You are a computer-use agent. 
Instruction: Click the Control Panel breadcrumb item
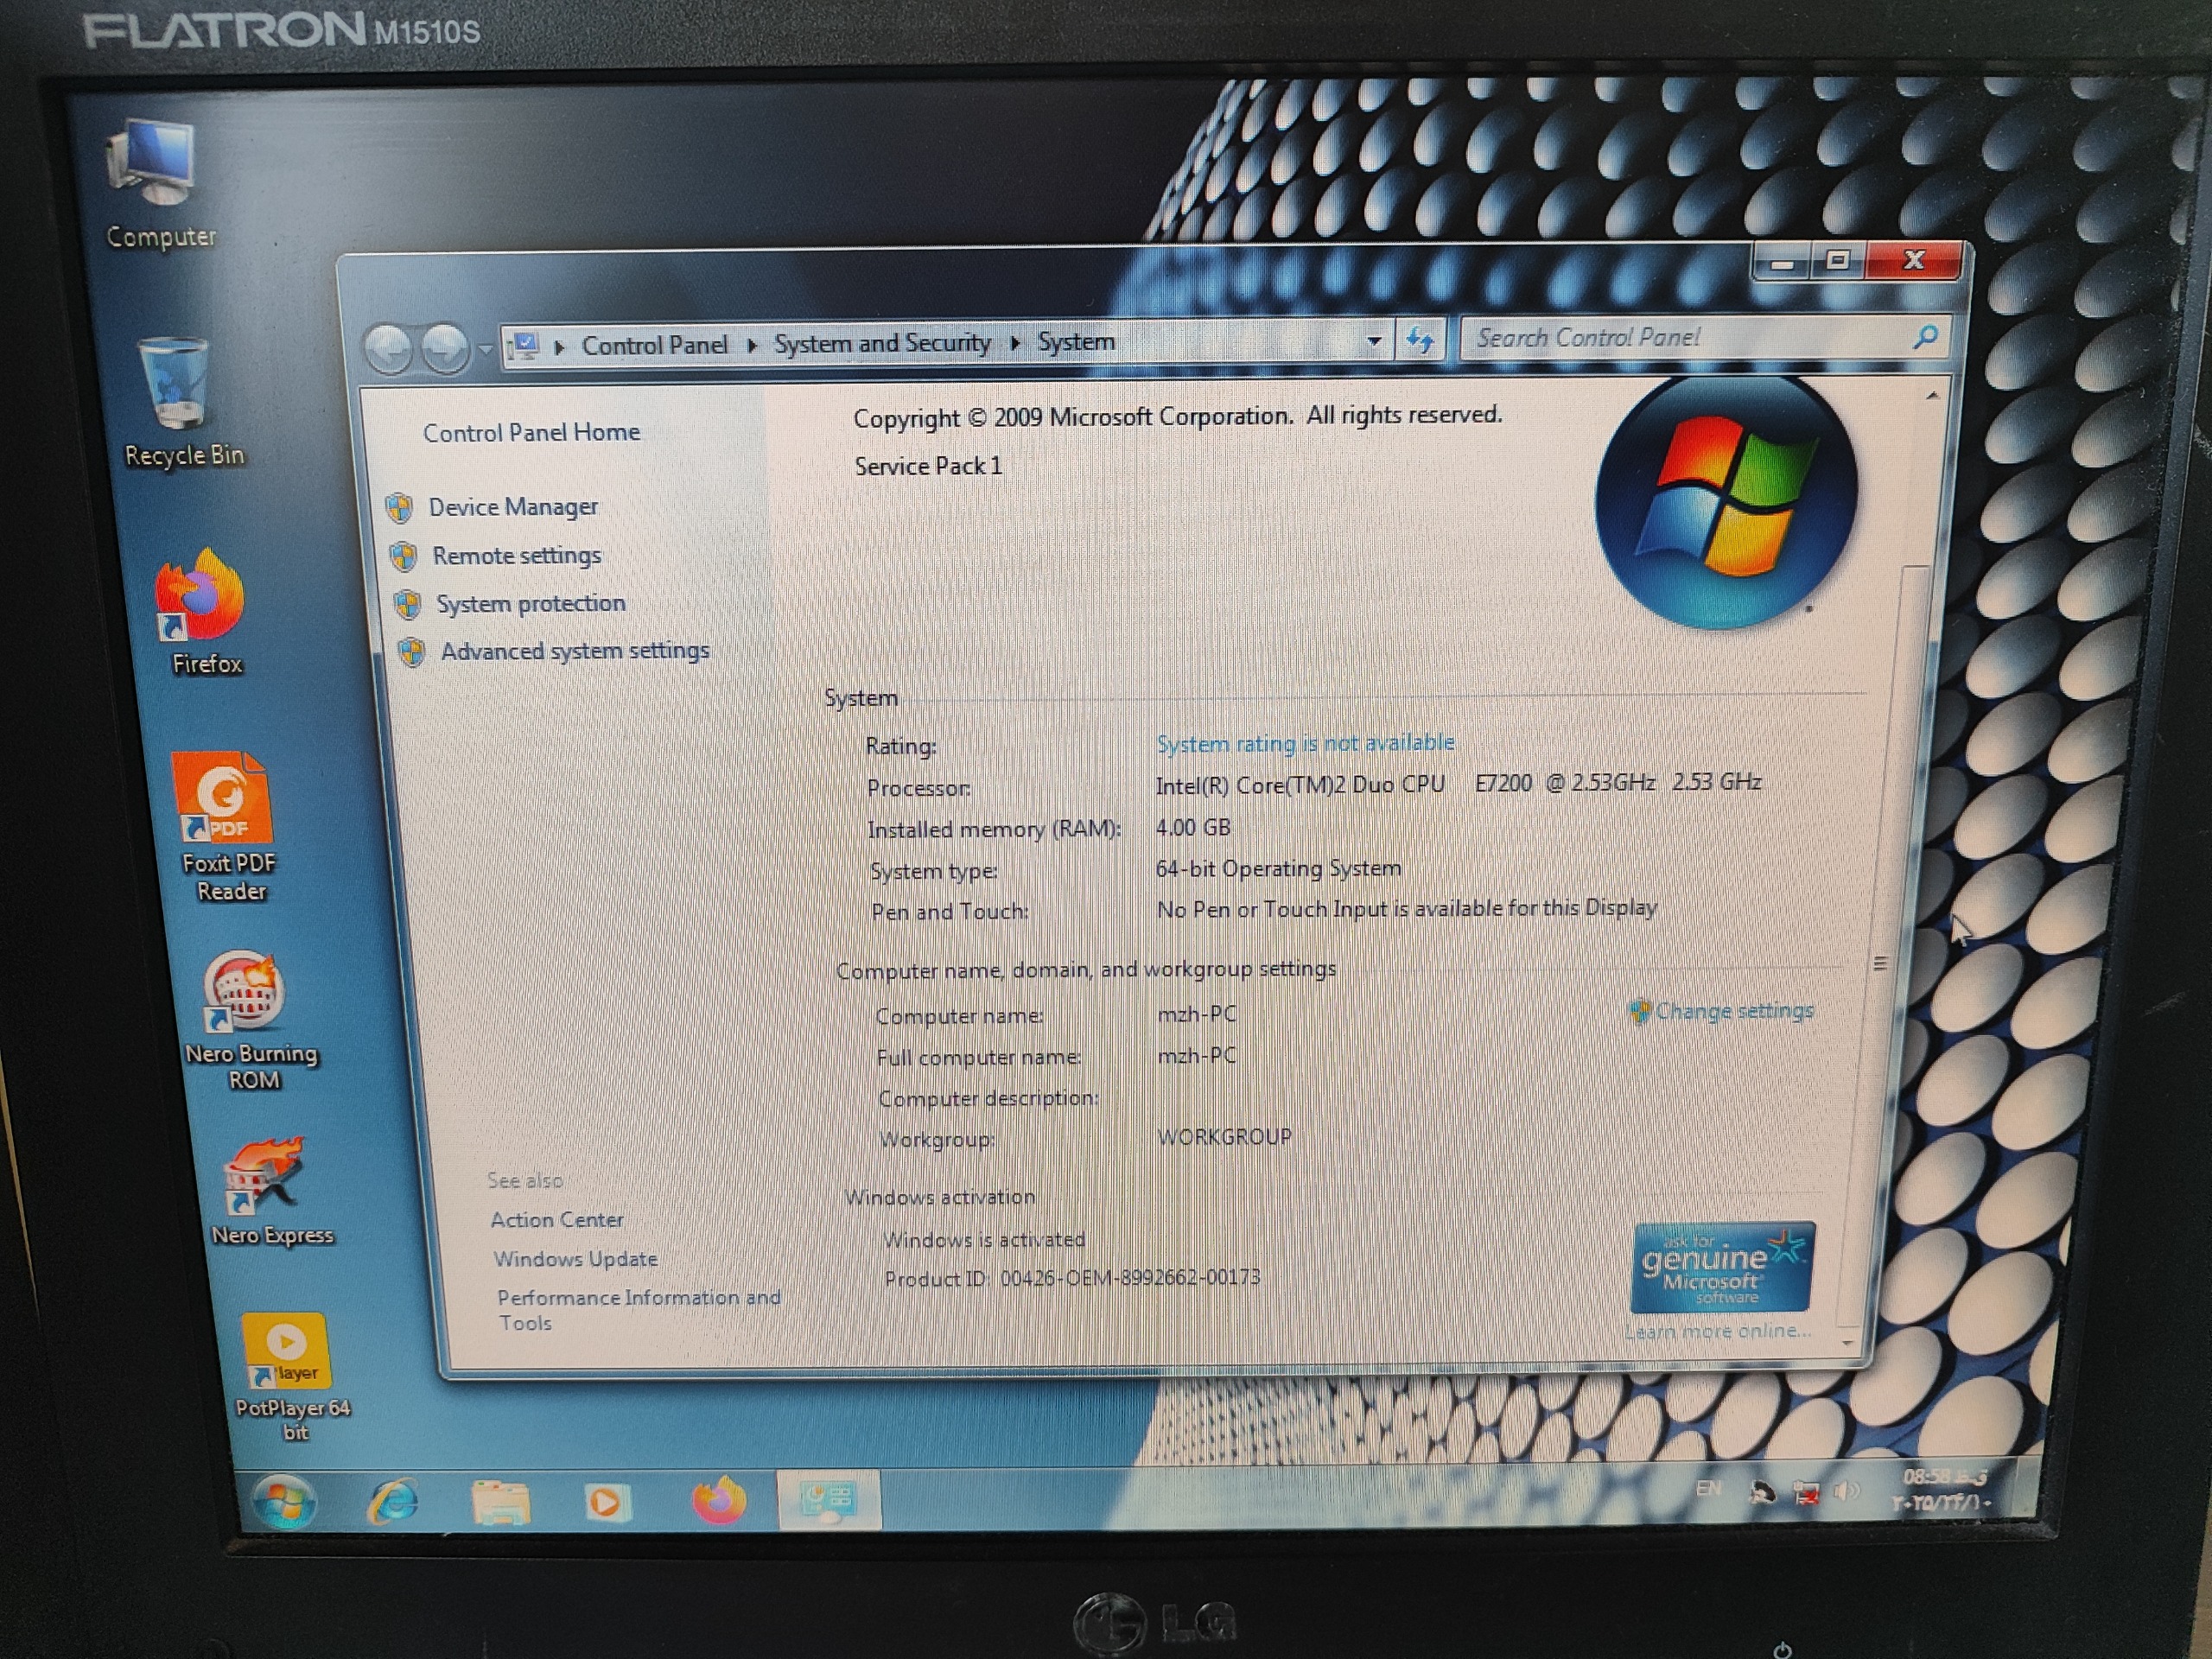tap(654, 345)
